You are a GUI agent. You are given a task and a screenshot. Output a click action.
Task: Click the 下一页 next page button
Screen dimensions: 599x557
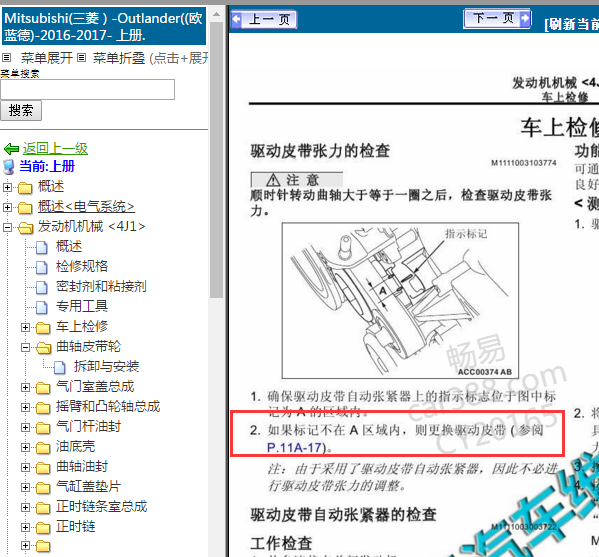[497, 18]
